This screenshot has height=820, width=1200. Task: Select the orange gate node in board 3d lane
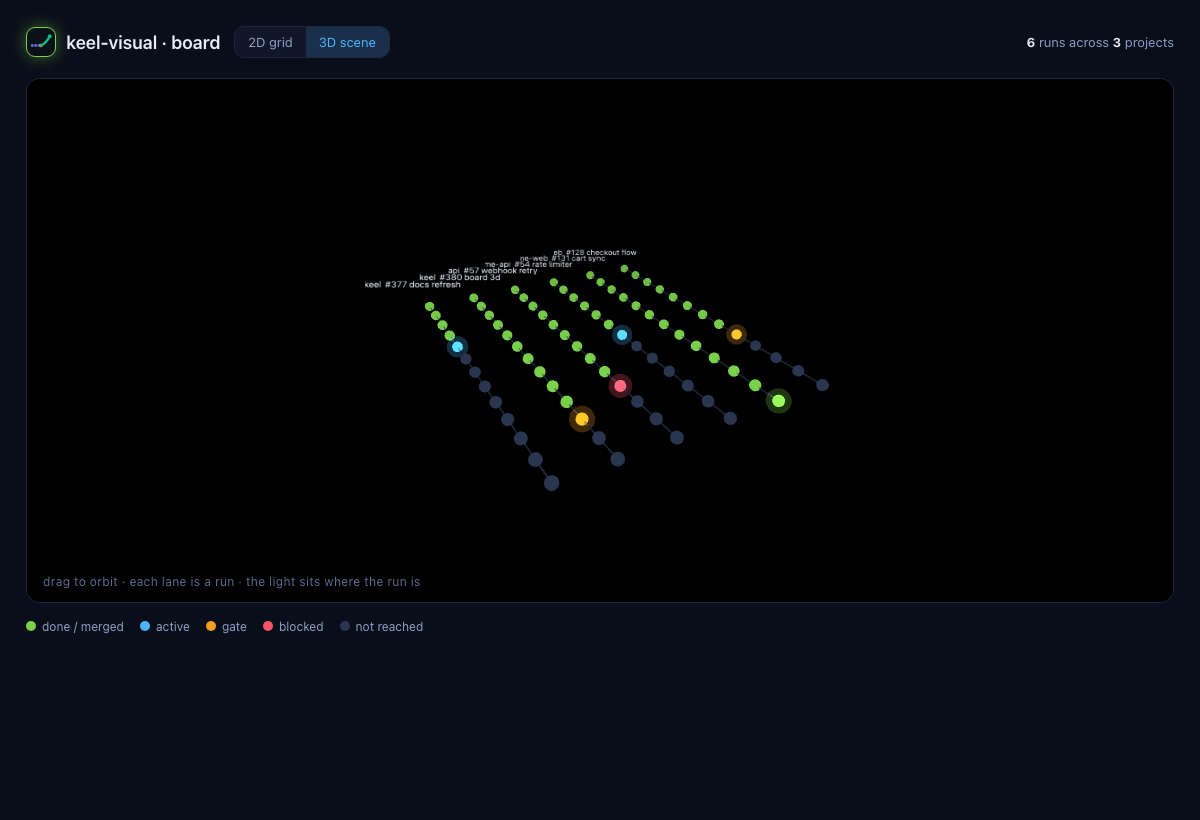pos(582,419)
